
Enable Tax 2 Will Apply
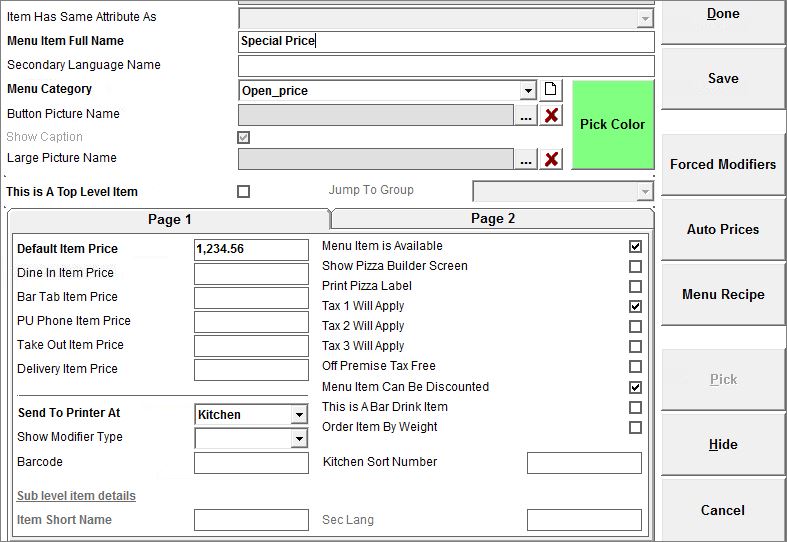point(635,326)
